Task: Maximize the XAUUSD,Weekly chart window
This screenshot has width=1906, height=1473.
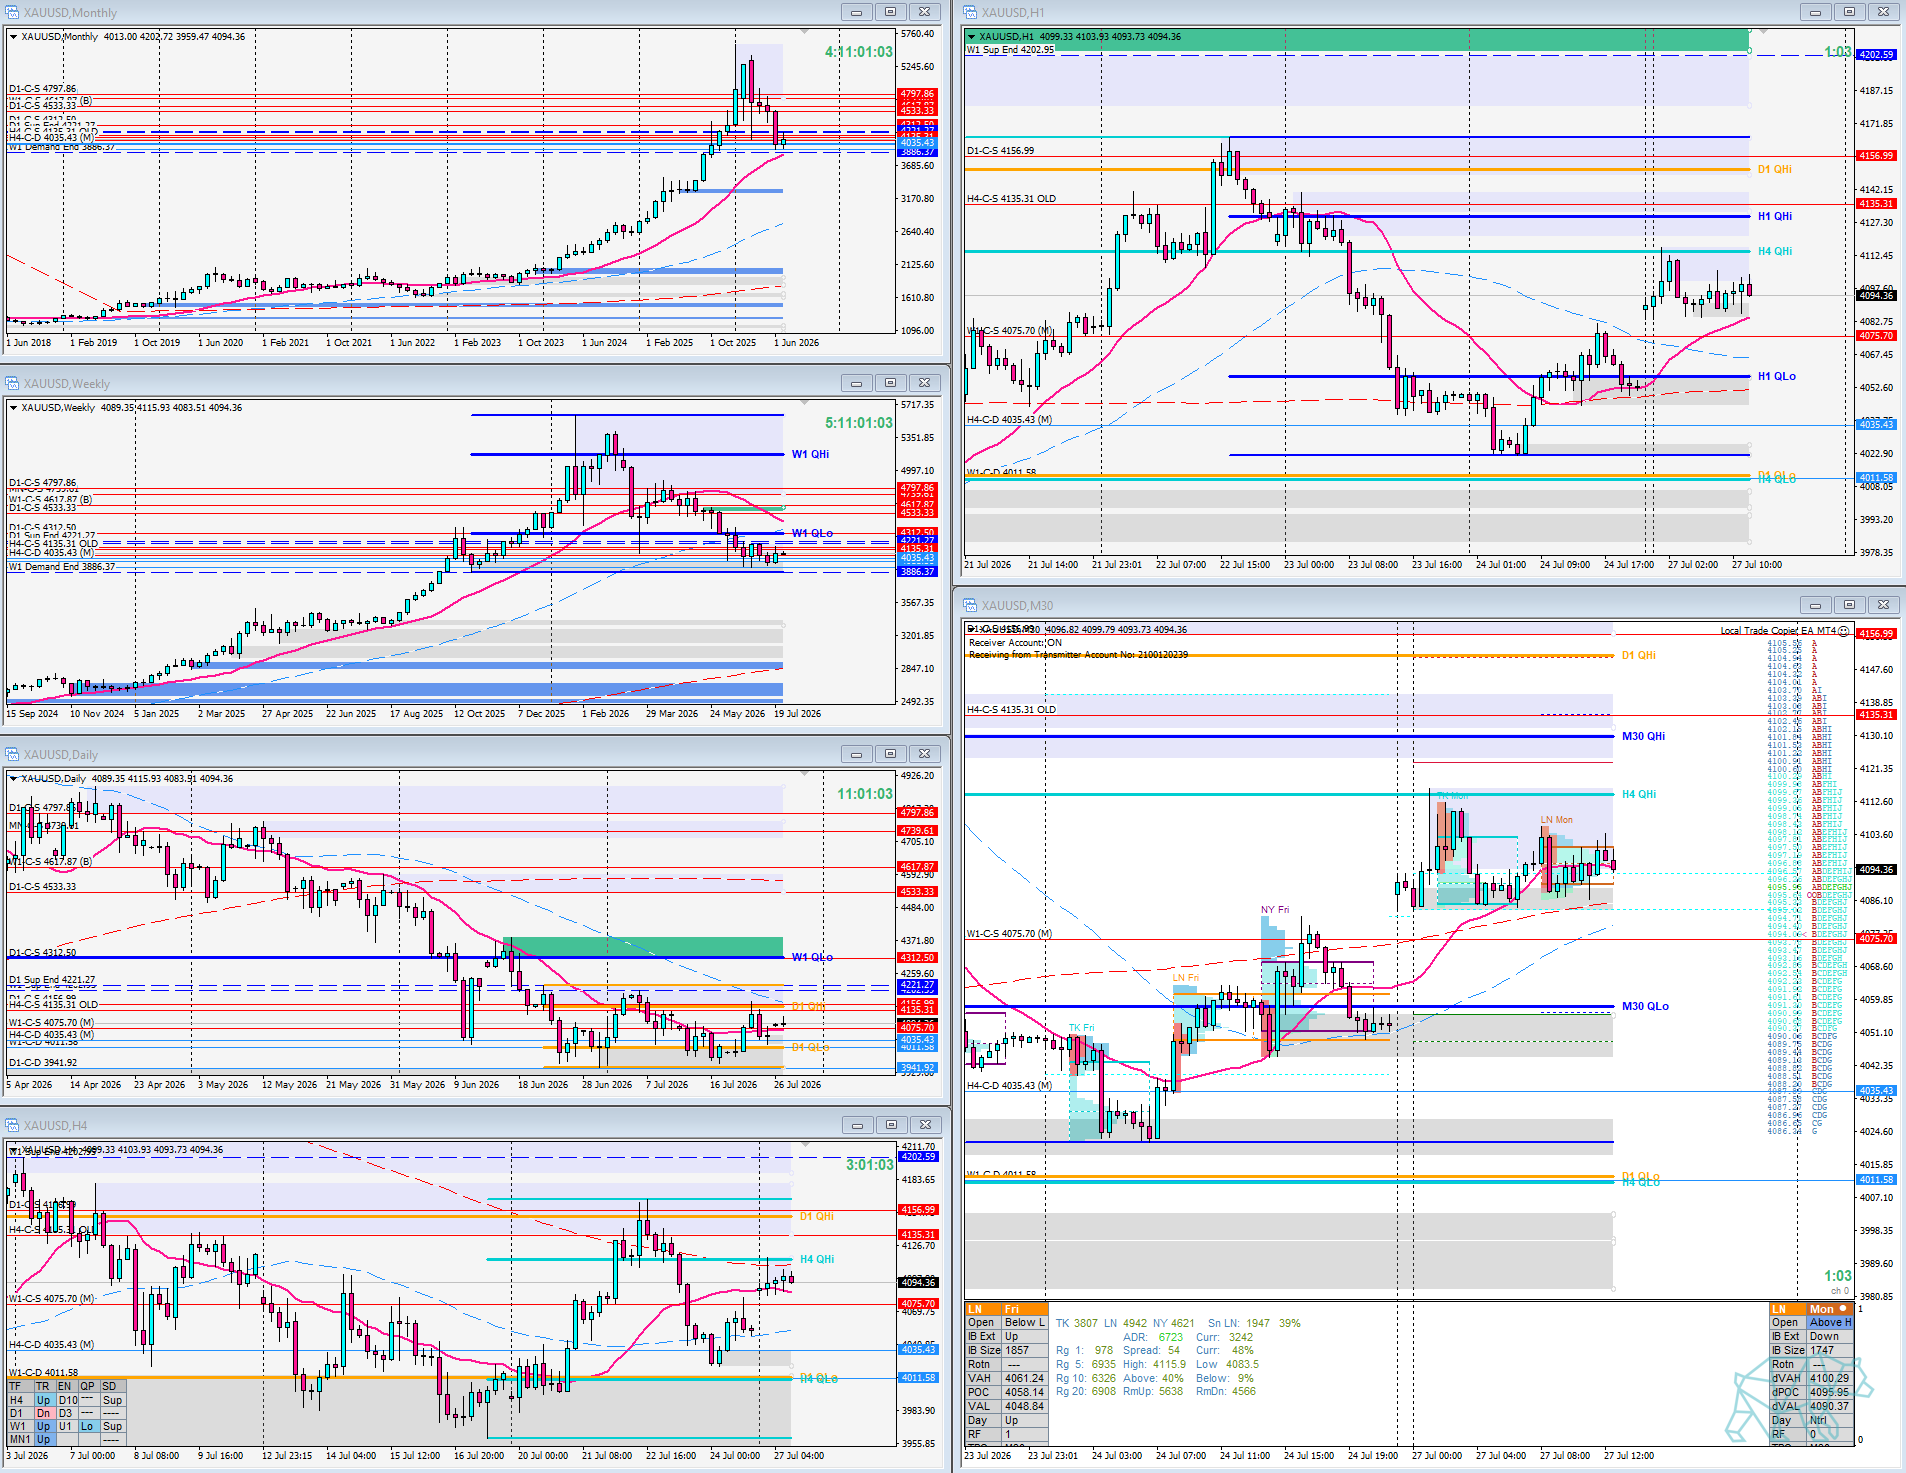Action: (x=890, y=383)
